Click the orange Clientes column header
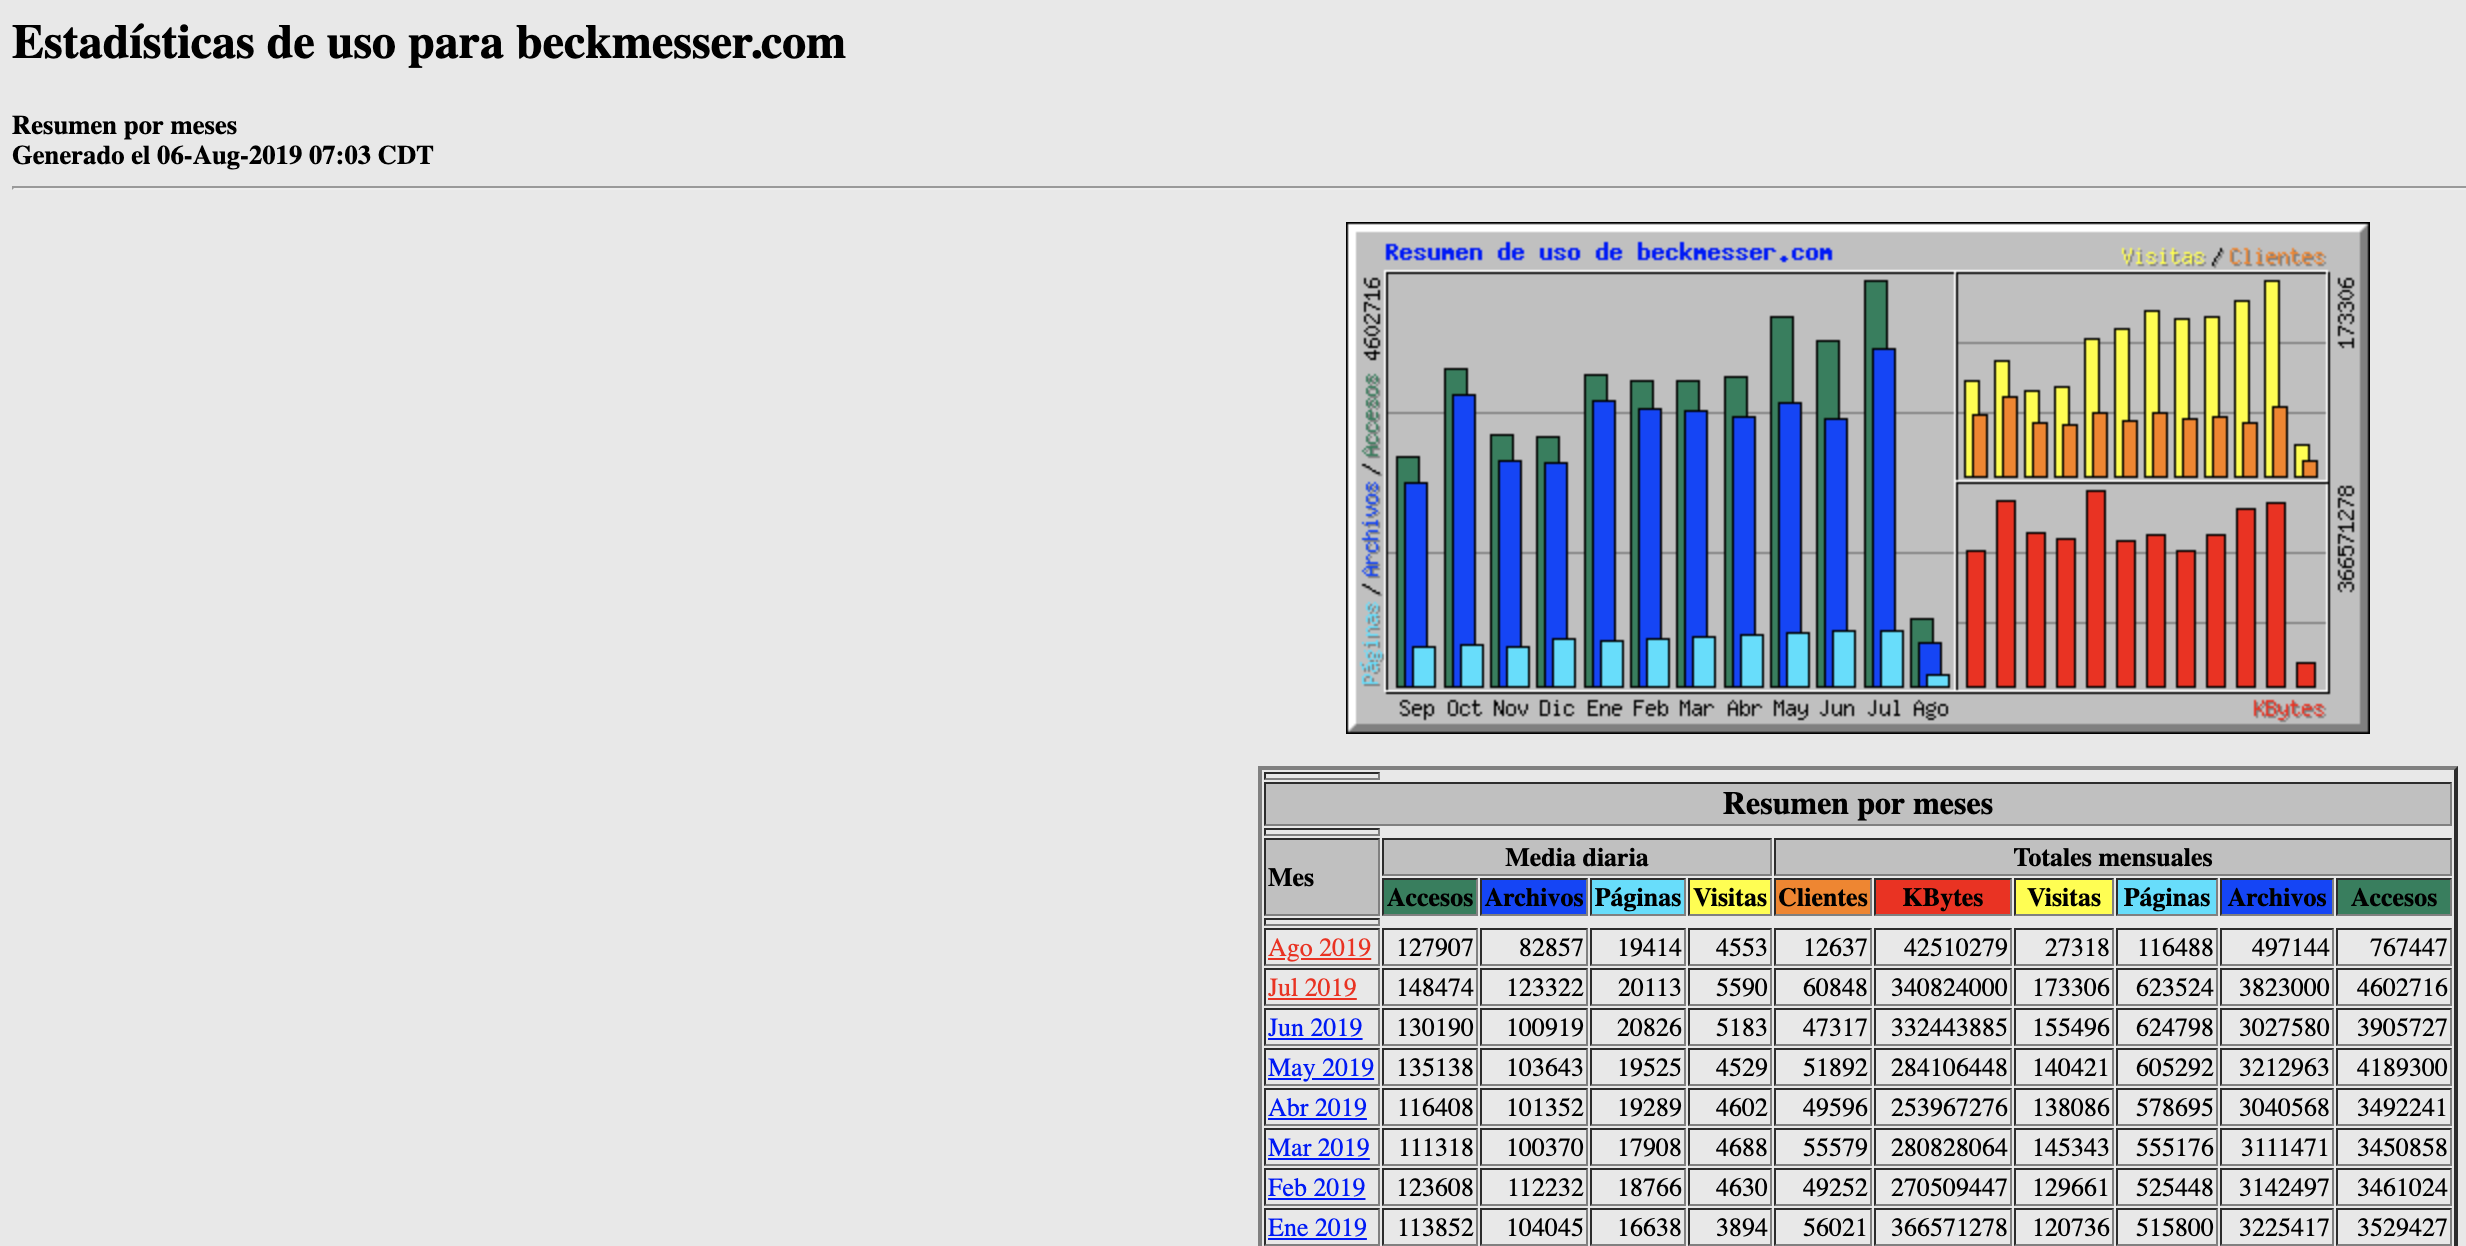 pyautogui.click(x=1822, y=897)
